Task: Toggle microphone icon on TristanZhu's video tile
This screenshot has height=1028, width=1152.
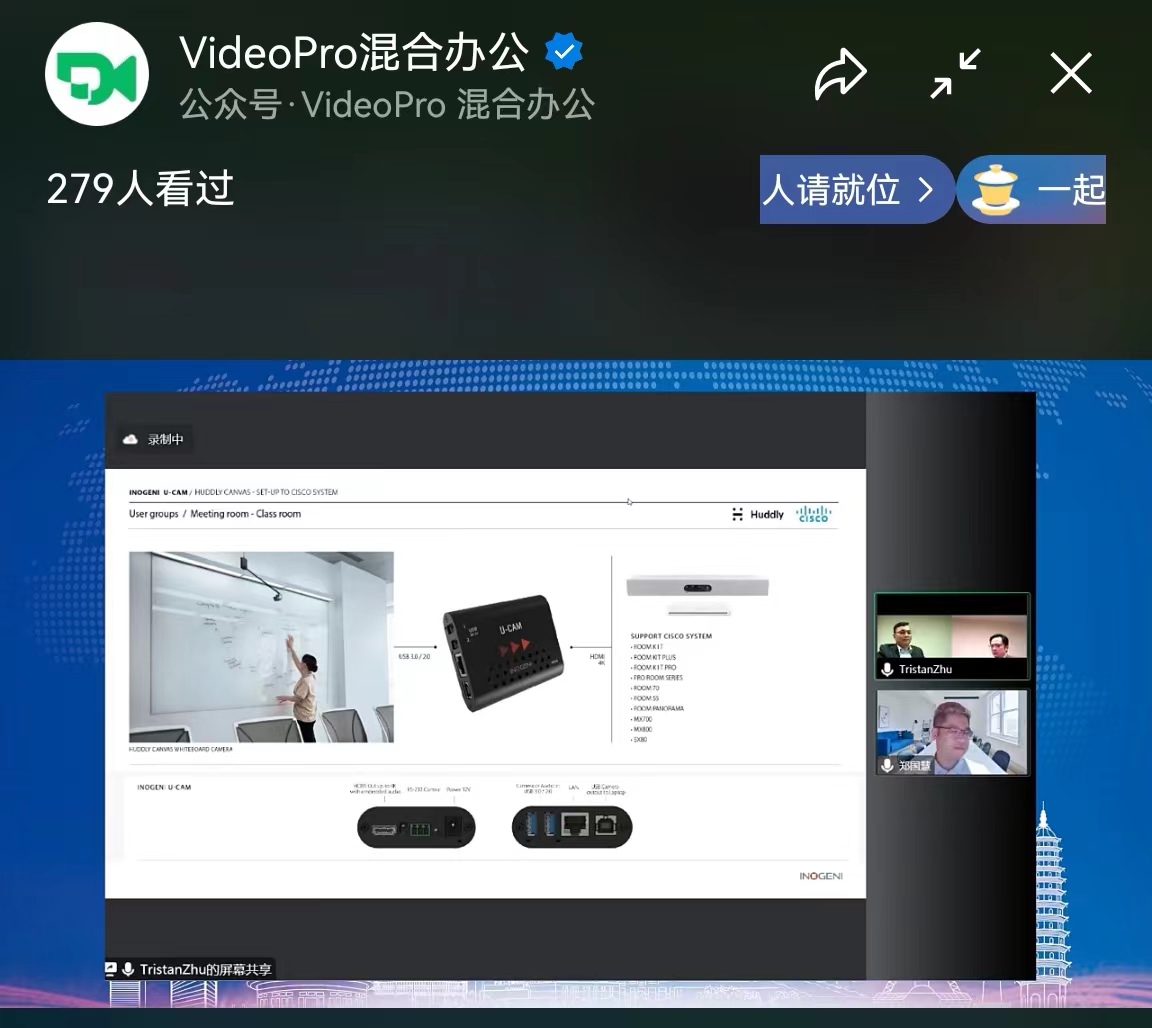Action: (886, 669)
